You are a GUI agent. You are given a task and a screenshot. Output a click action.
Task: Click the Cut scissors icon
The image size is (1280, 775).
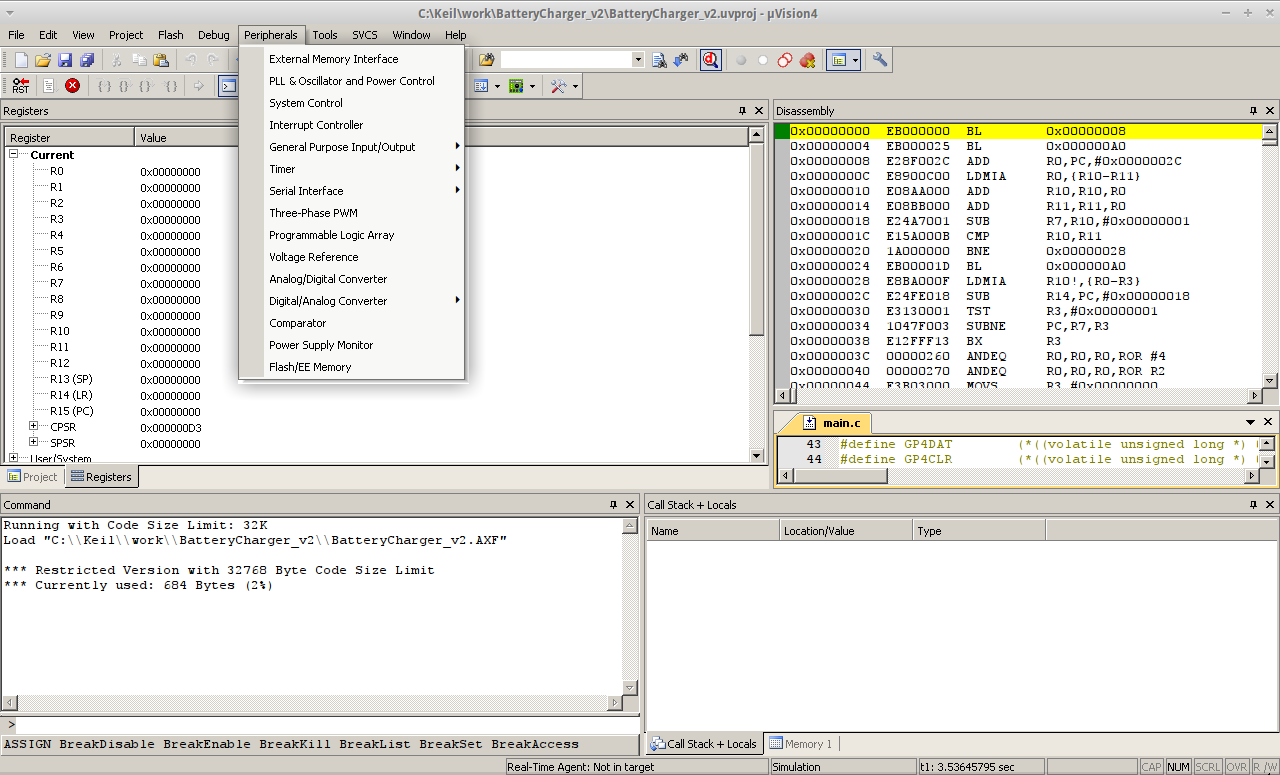coord(116,60)
